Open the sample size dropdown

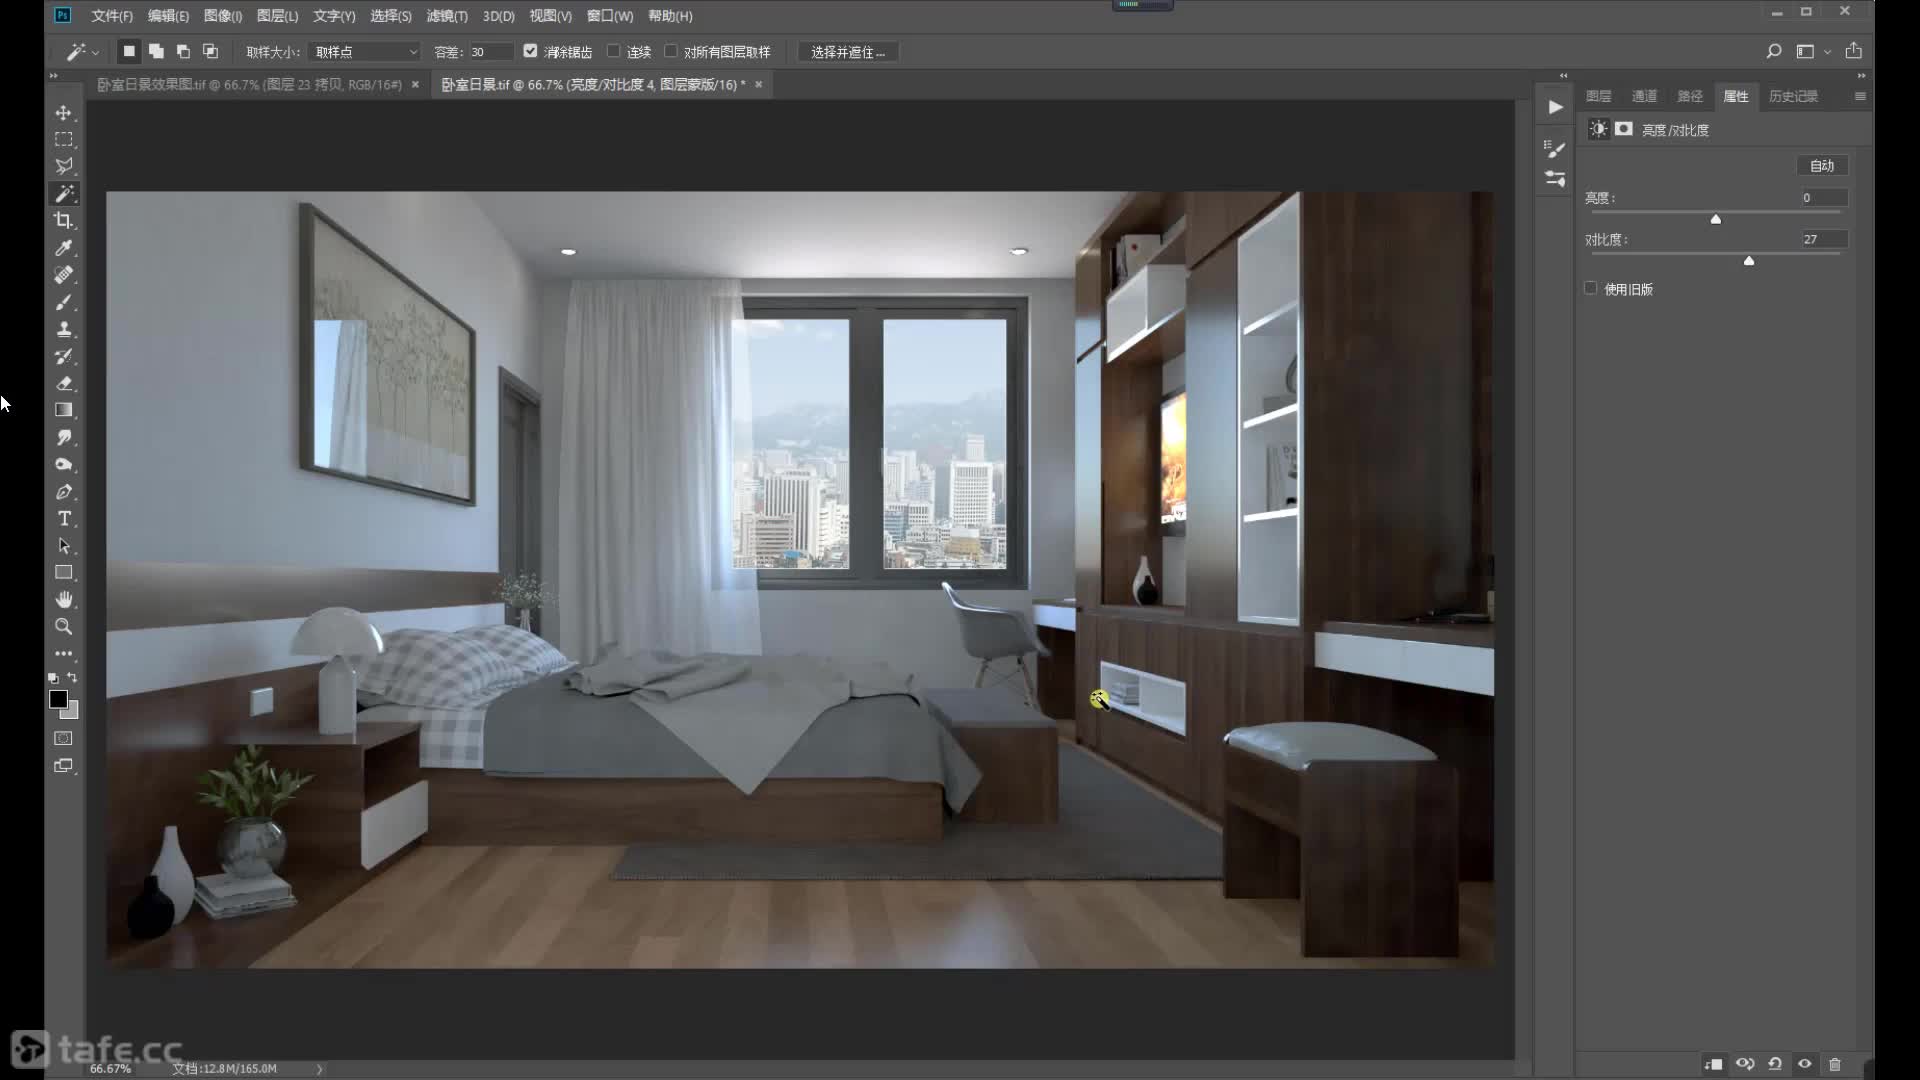pyautogui.click(x=365, y=51)
